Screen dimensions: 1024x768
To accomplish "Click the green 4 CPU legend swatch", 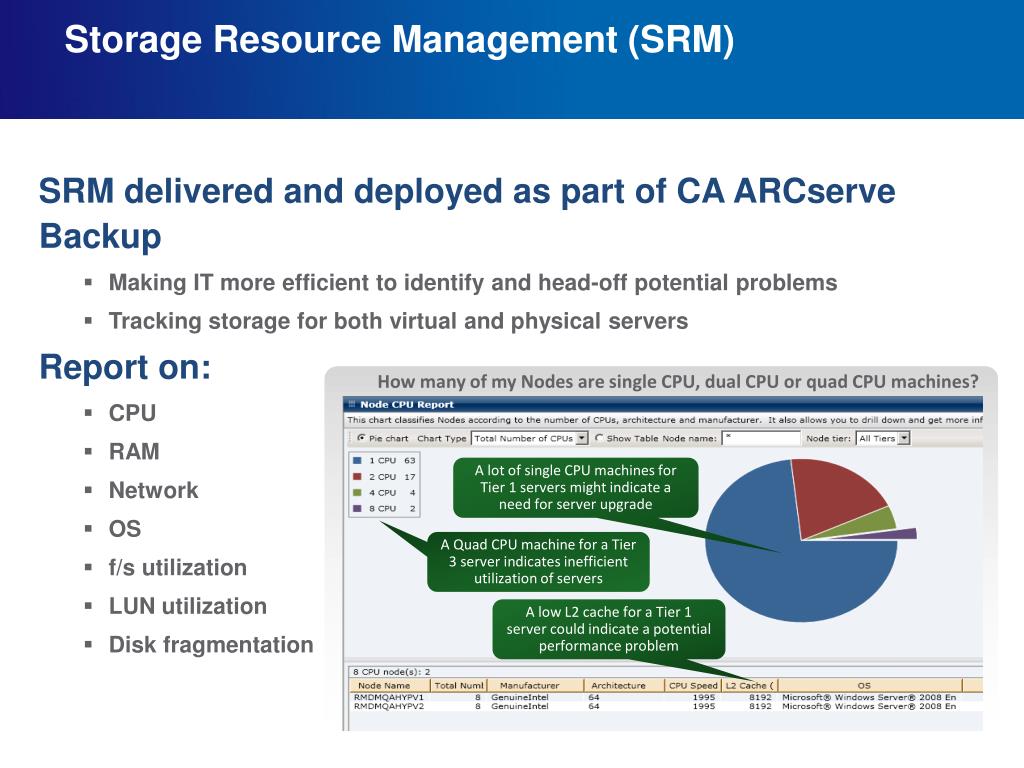I will coord(357,492).
